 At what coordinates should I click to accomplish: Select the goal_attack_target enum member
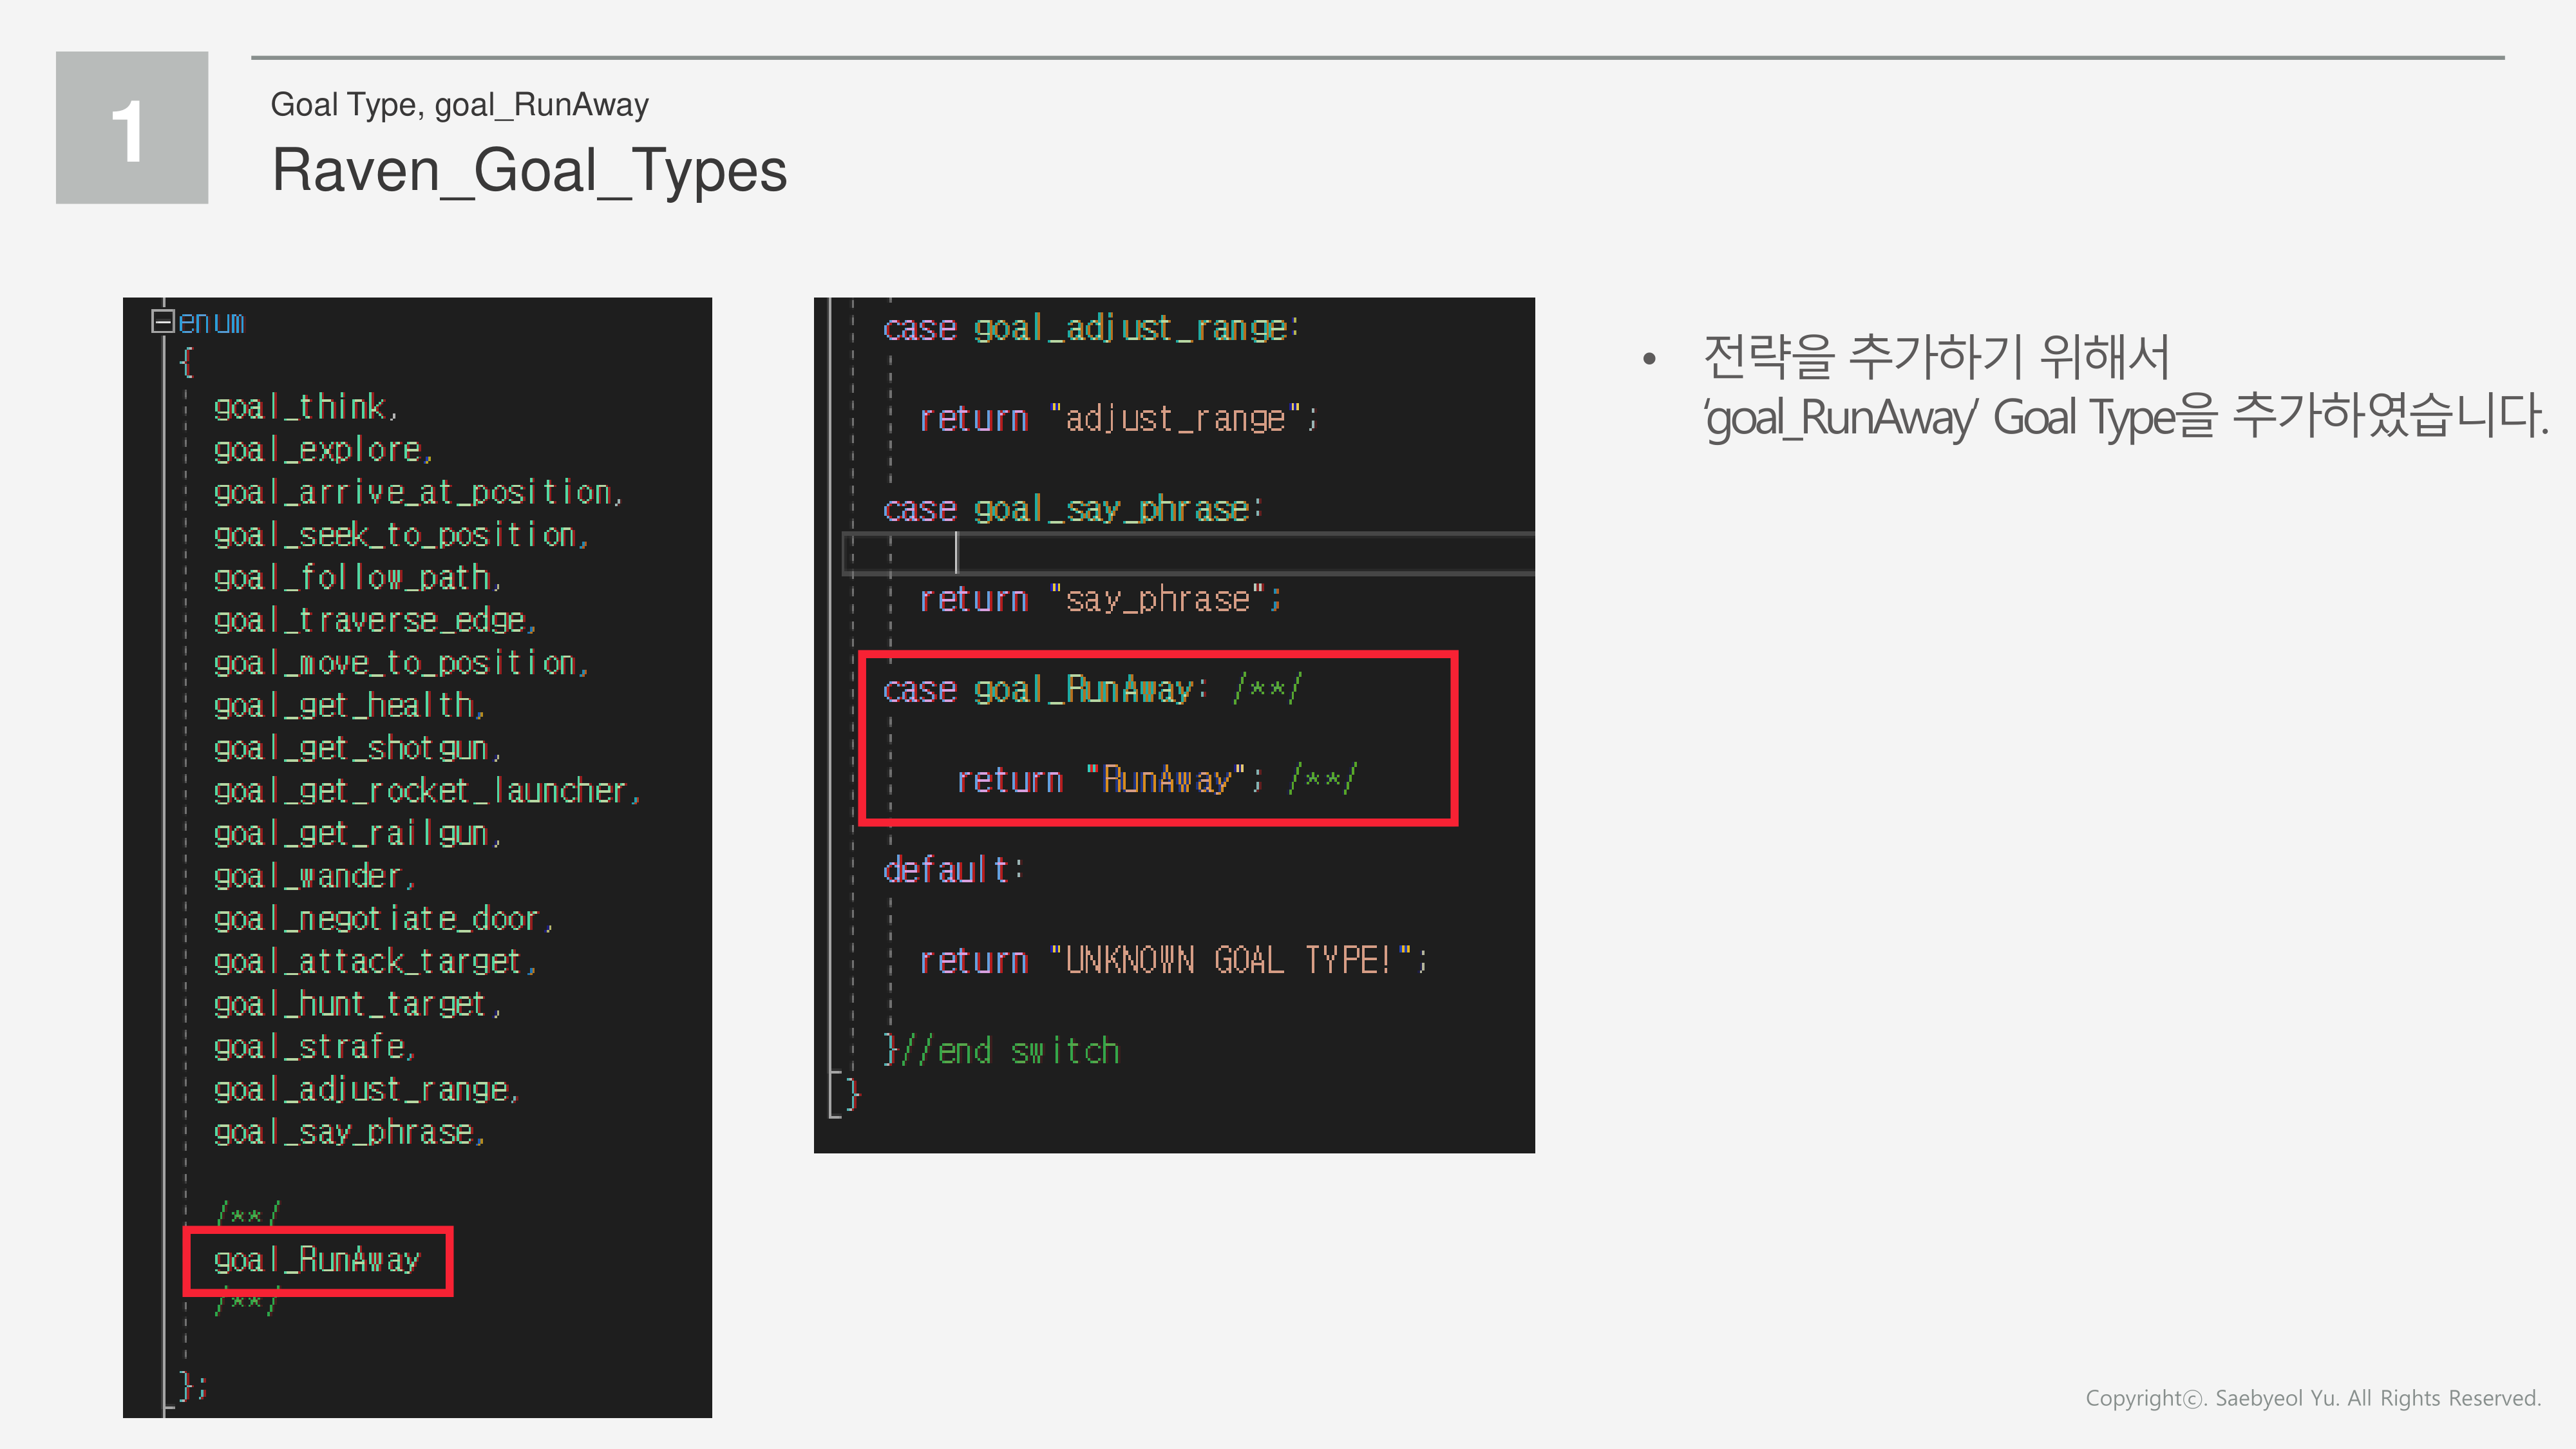372,961
